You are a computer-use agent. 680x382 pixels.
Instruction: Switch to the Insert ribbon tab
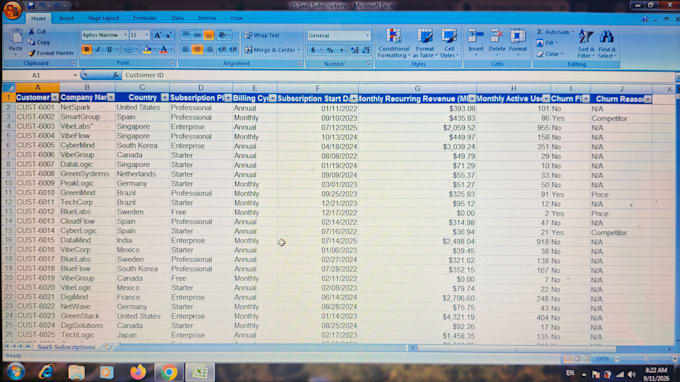pyautogui.click(x=66, y=18)
